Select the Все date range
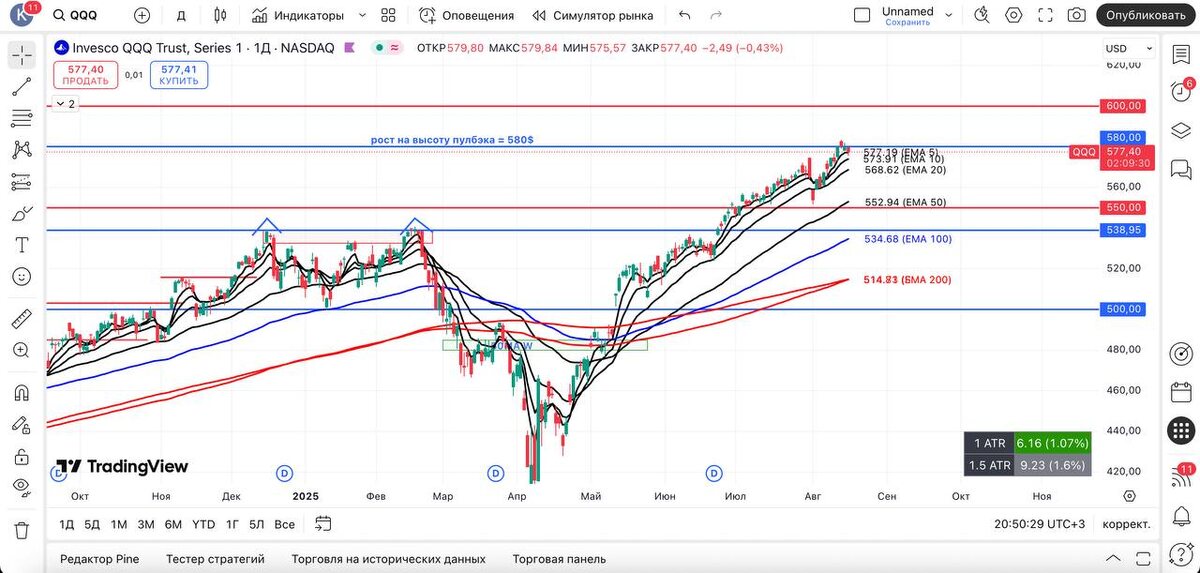The height and width of the screenshot is (573, 1200). point(285,524)
